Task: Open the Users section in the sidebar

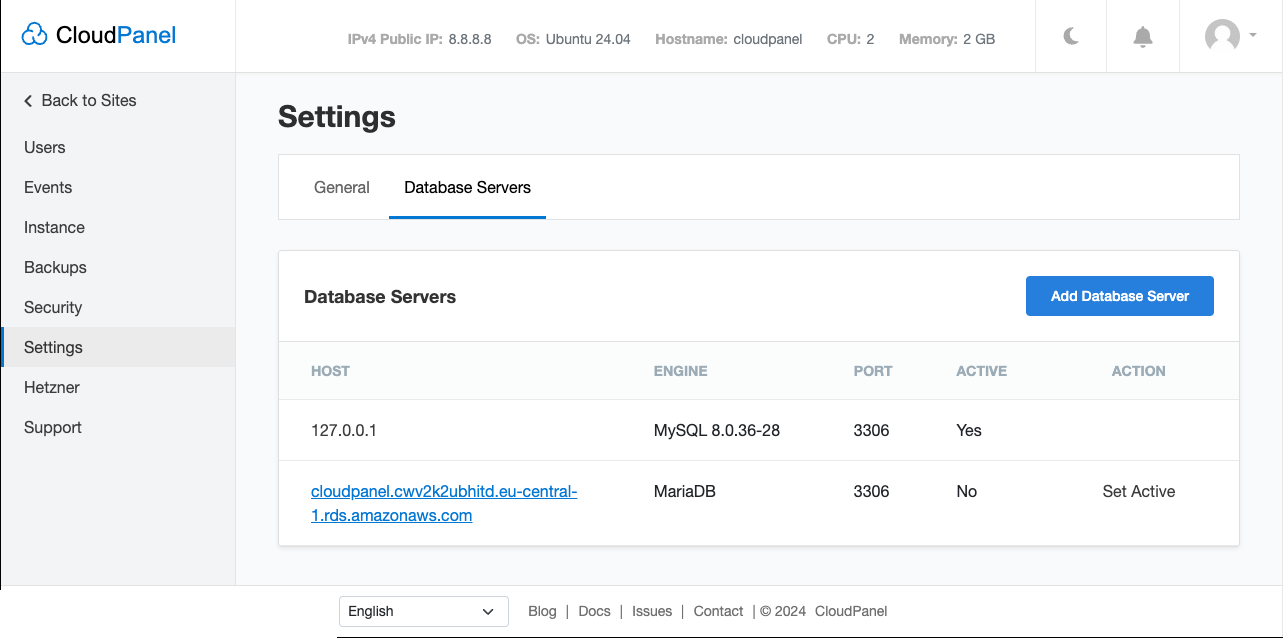Action: coord(44,147)
